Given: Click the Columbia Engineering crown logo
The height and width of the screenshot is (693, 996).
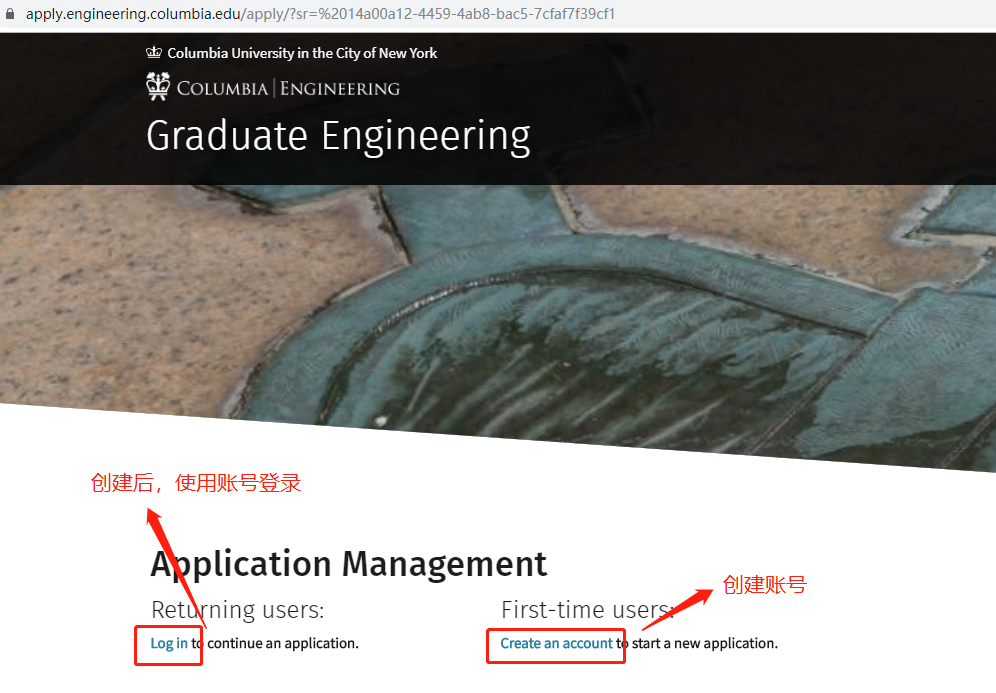Looking at the screenshot, I should pos(158,86).
